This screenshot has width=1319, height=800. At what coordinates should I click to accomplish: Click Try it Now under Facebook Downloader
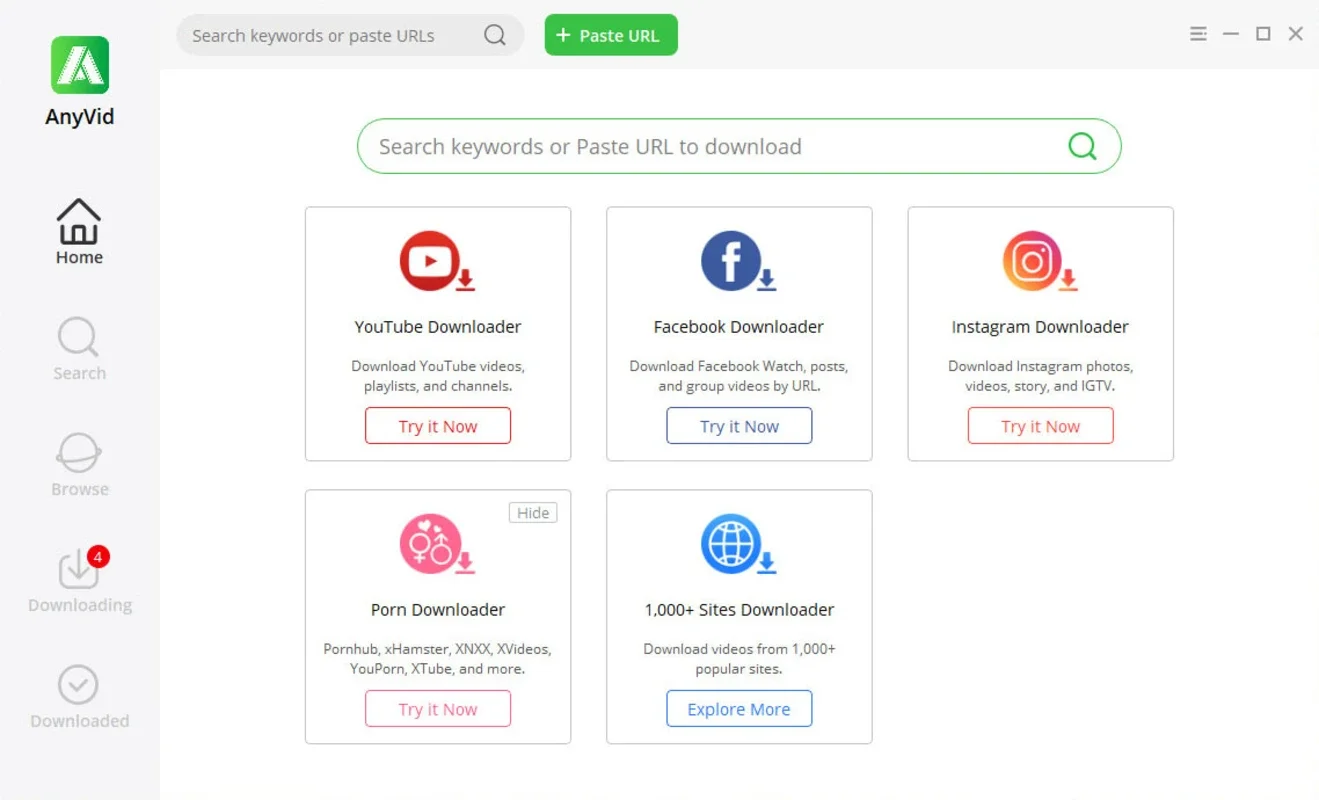pyautogui.click(x=739, y=426)
